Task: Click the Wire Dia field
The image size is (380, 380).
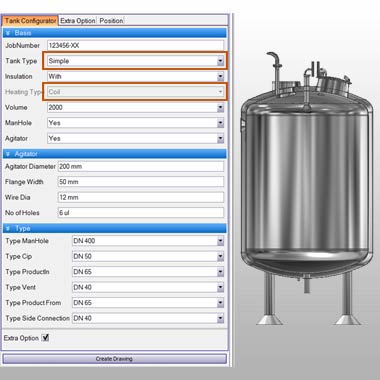Action: (x=141, y=197)
